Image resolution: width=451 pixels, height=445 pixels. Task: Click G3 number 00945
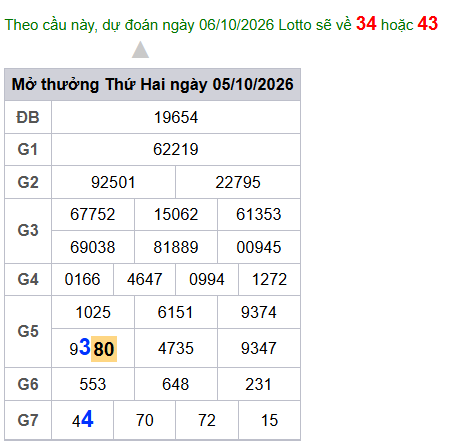259,247
